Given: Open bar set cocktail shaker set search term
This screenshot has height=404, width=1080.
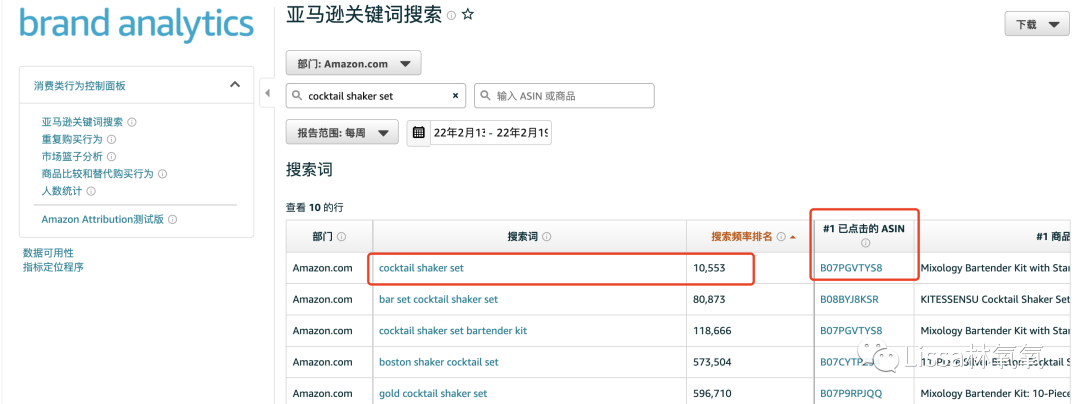Looking at the screenshot, I should pyautogui.click(x=438, y=299).
